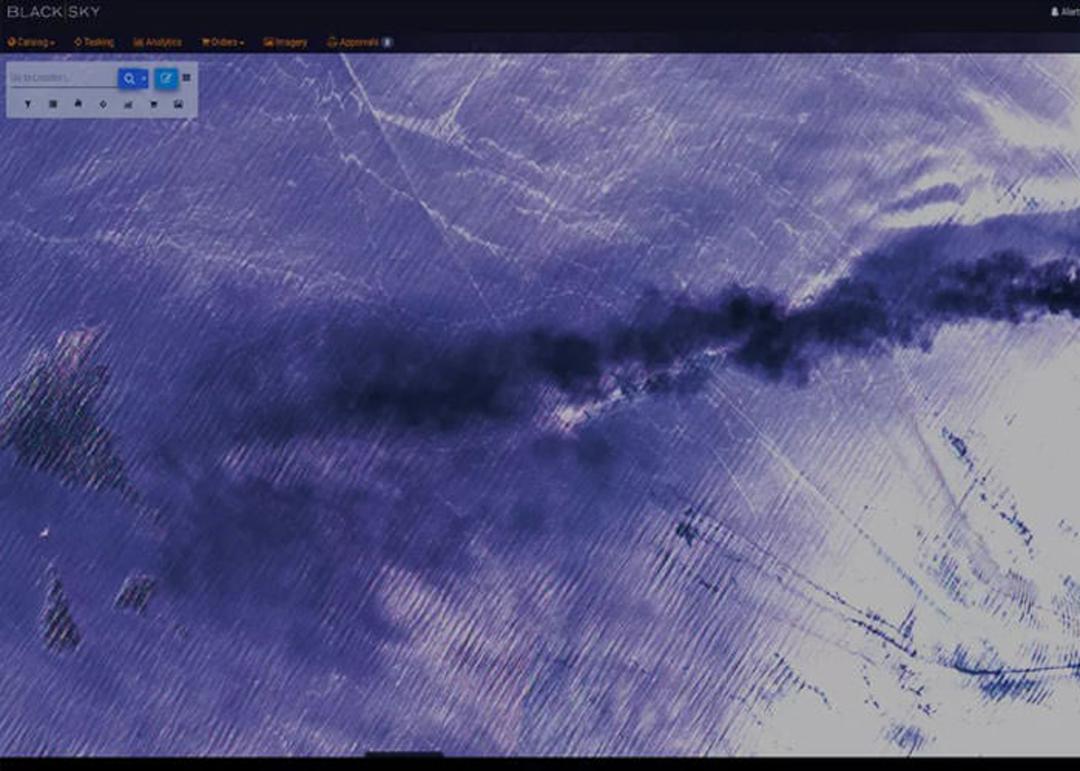Open the Orders dropdown menu

tap(222, 43)
